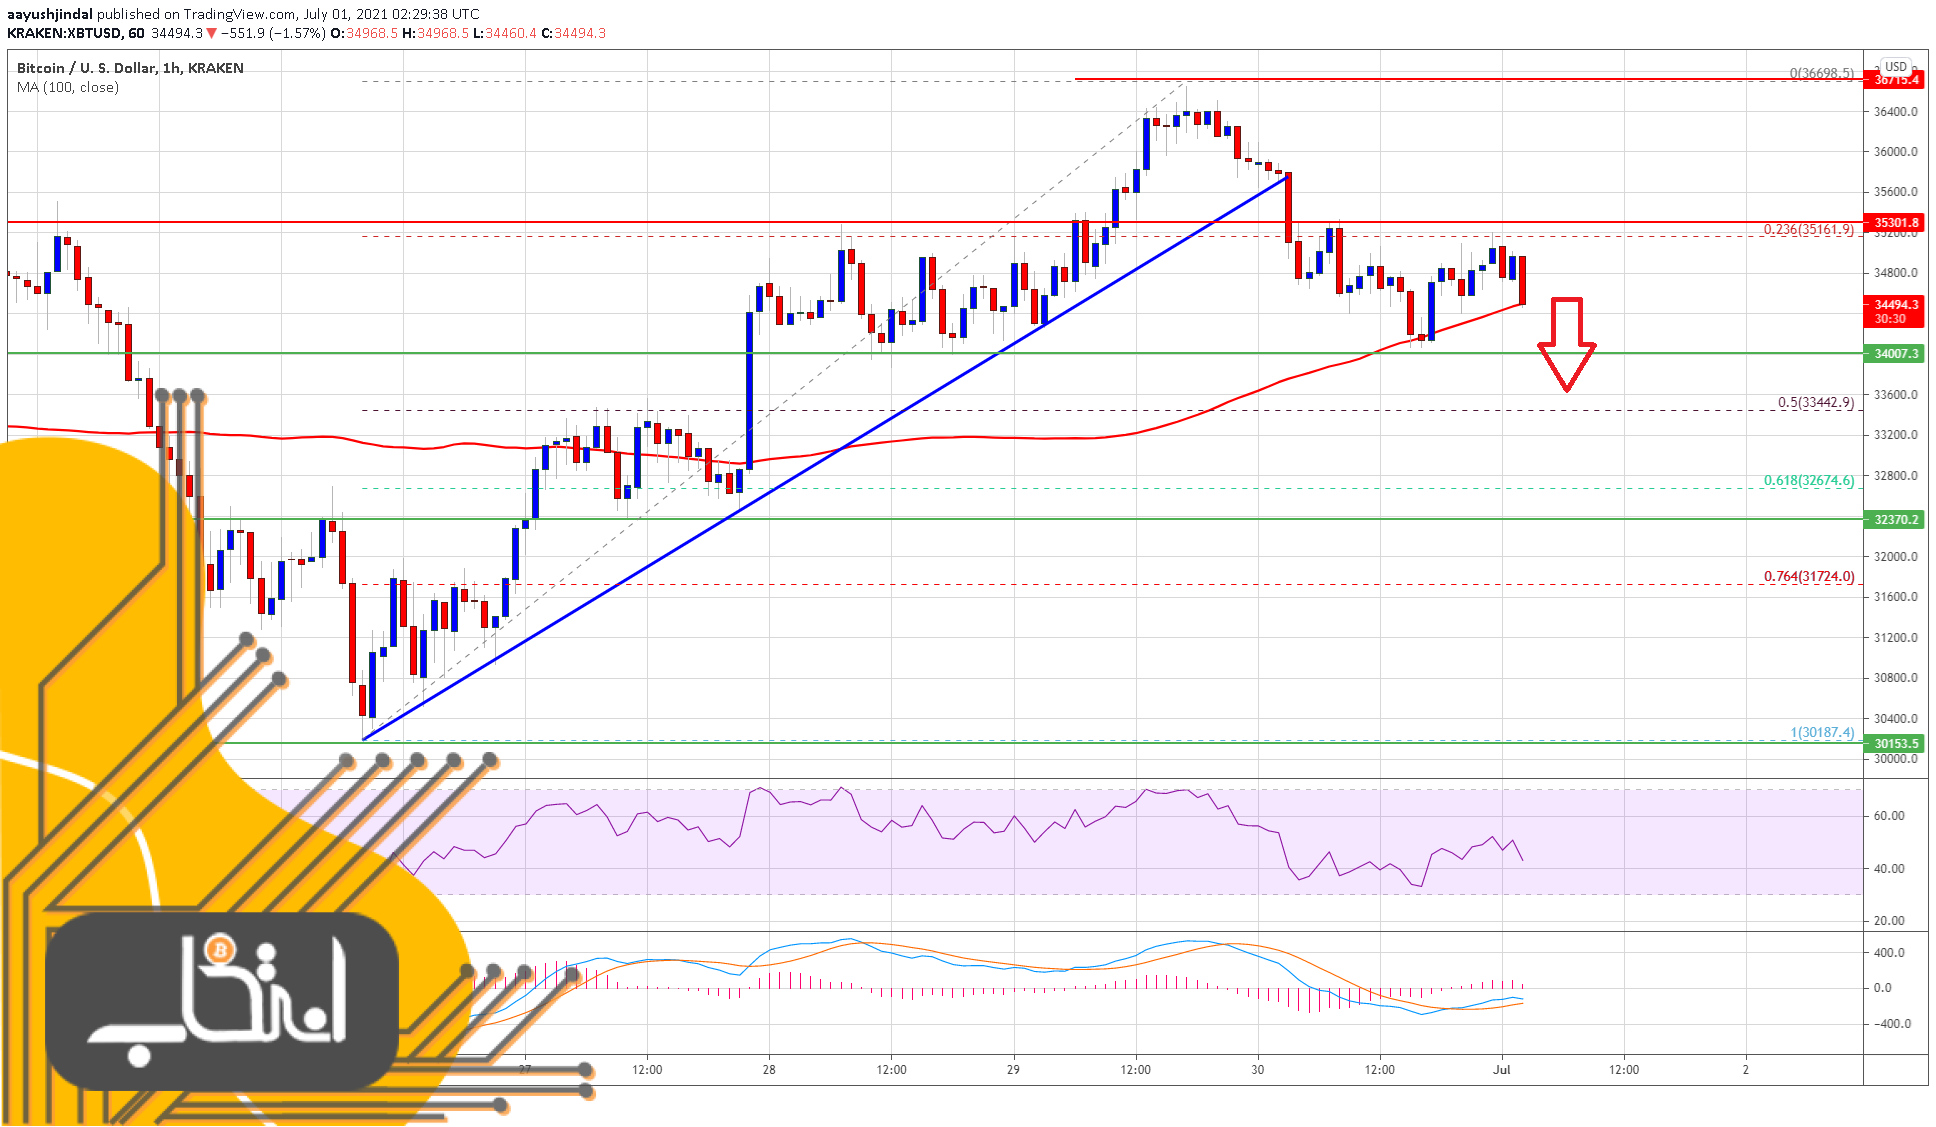Click the RSI 40.00 axis value
1936x1127 pixels.
pyautogui.click(x=1889, y=869)
